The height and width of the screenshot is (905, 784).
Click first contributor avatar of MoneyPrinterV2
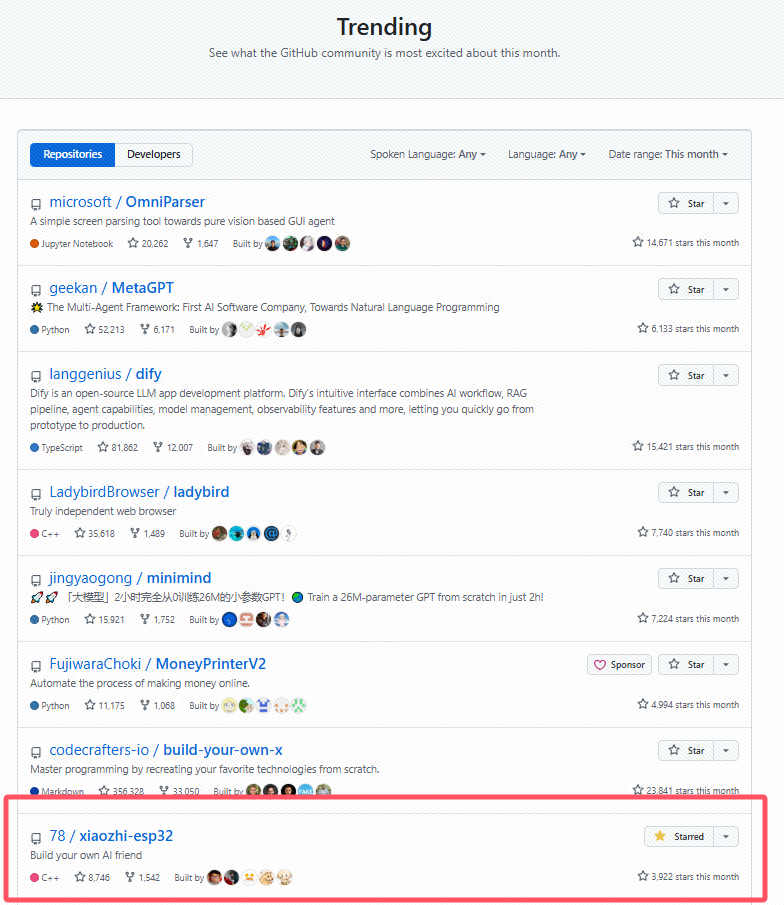(229, 705)
